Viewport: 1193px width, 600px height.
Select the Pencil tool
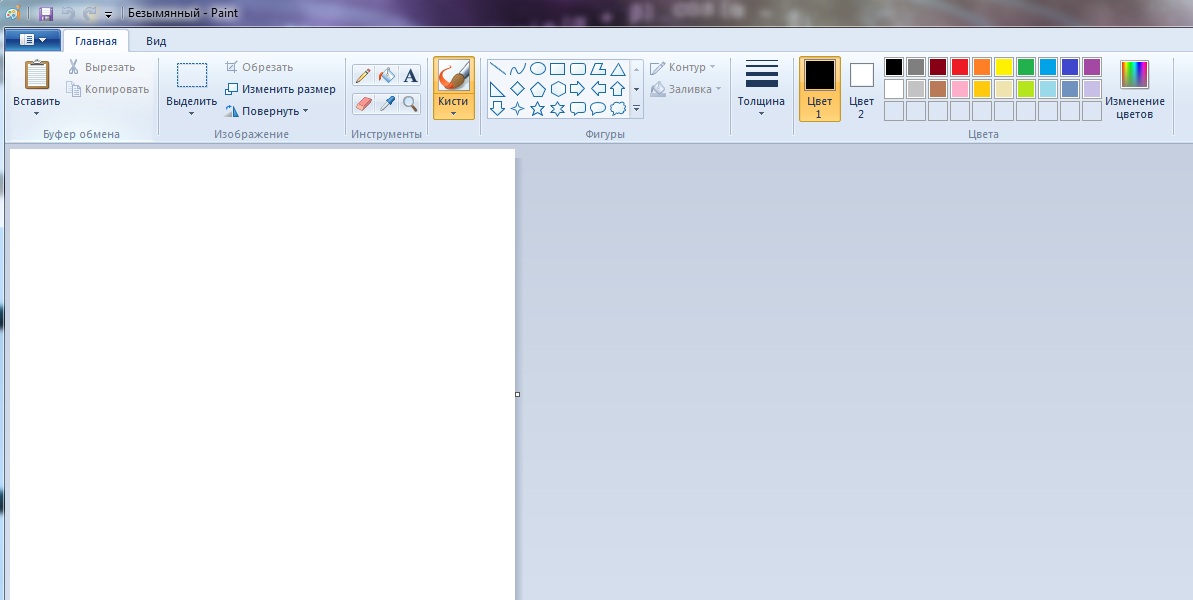click(x=363, y=76)
